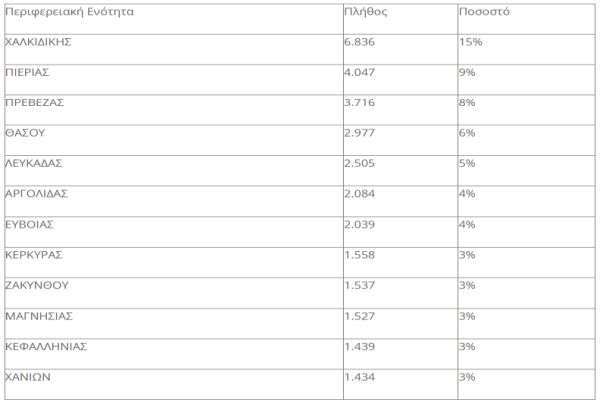This screenshot has width=600, height=400.
Task: Select the 15% percentage cell
Action: (469, 43)
